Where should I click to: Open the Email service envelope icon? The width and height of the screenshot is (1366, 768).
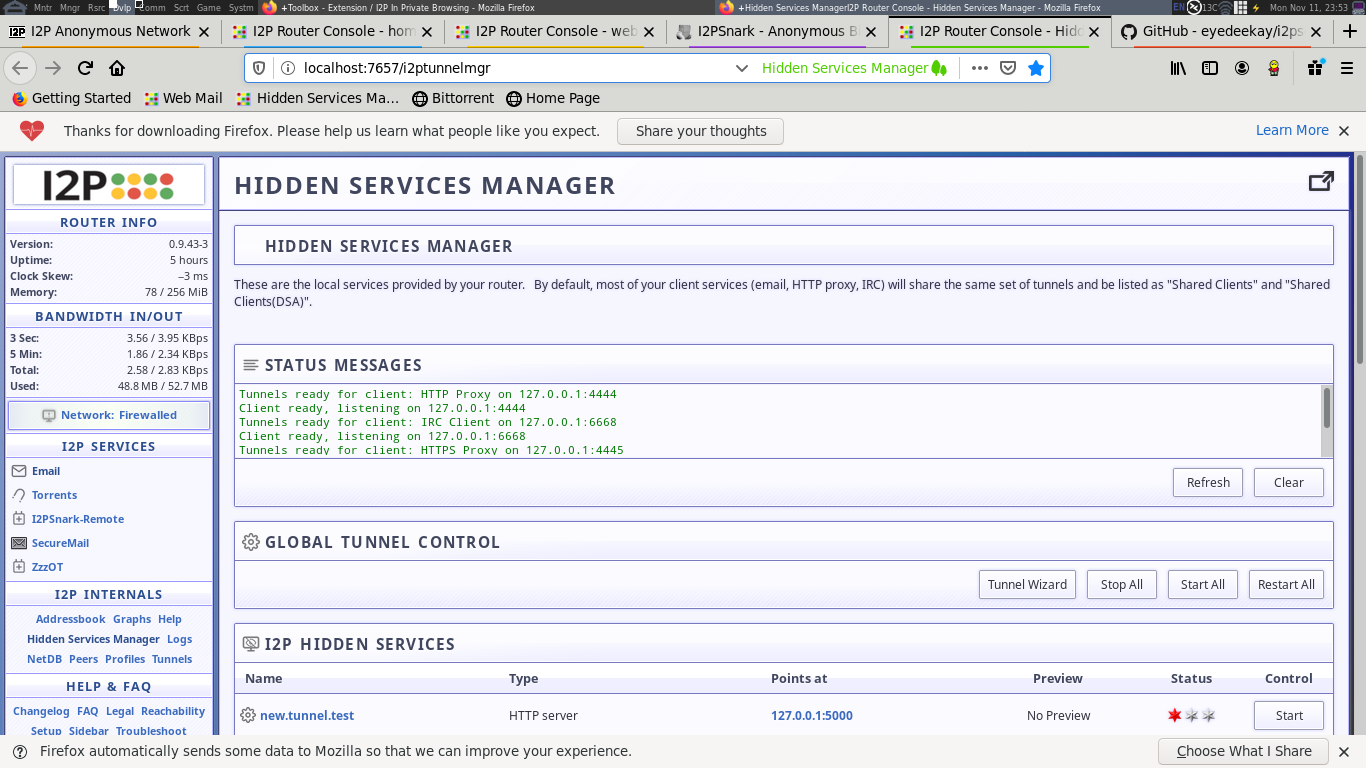[x=19, y=471]
